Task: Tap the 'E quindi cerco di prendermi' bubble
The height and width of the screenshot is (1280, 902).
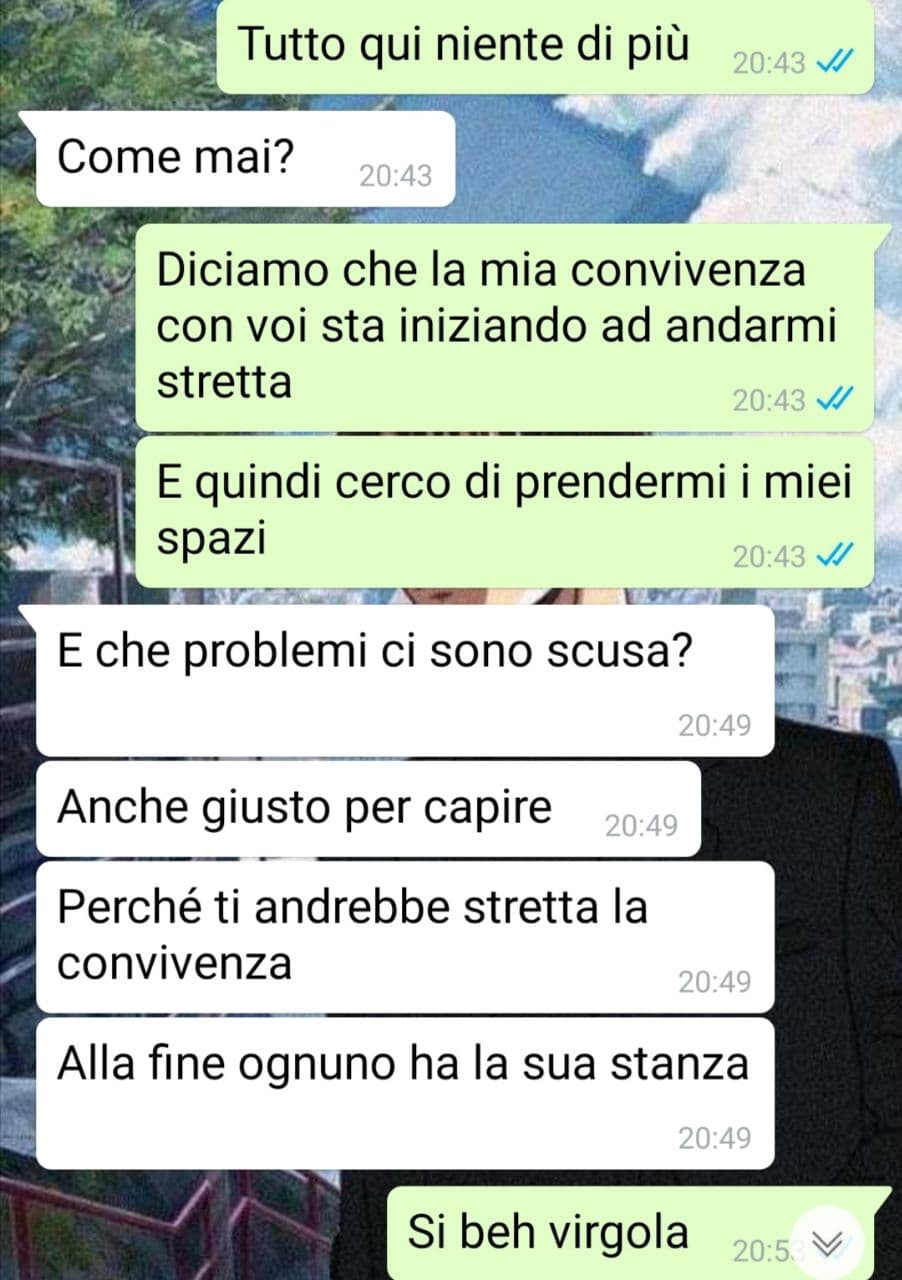Action: pos(505,512)
